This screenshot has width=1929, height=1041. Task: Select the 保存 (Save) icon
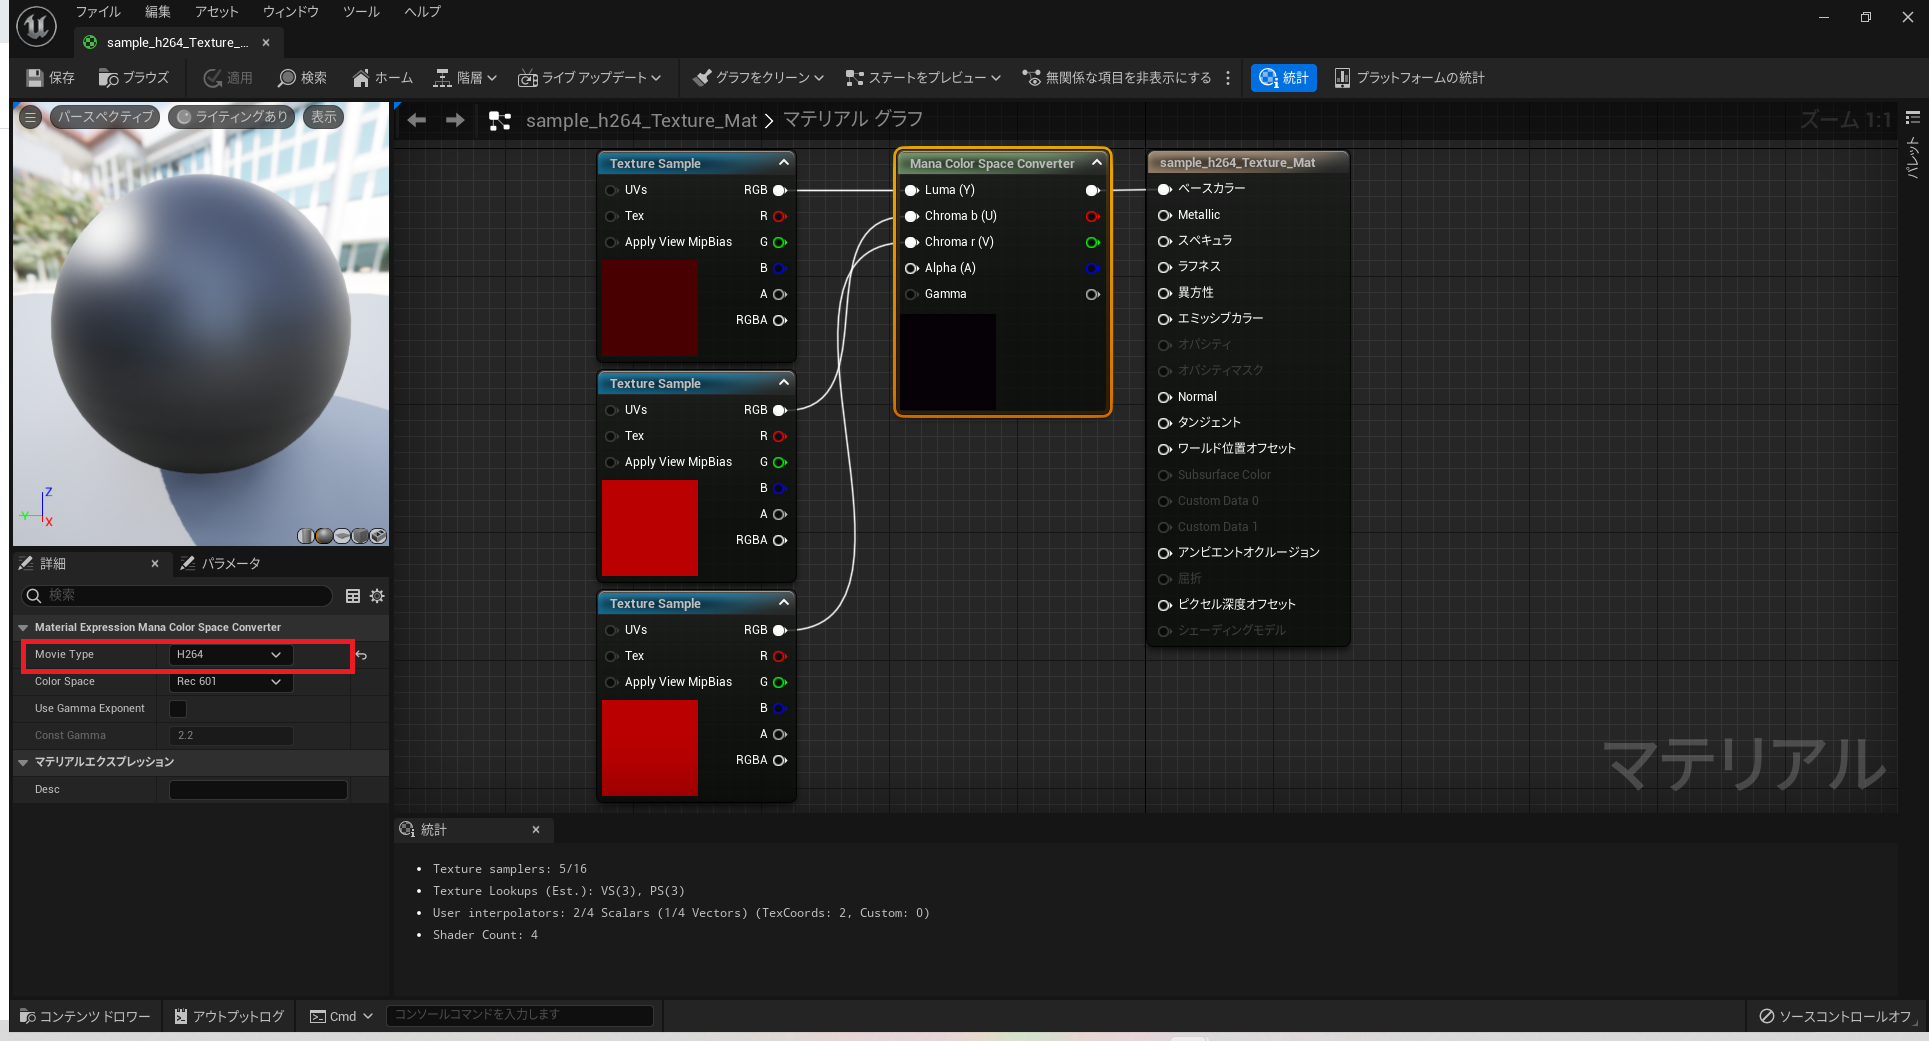click(48, 77)
